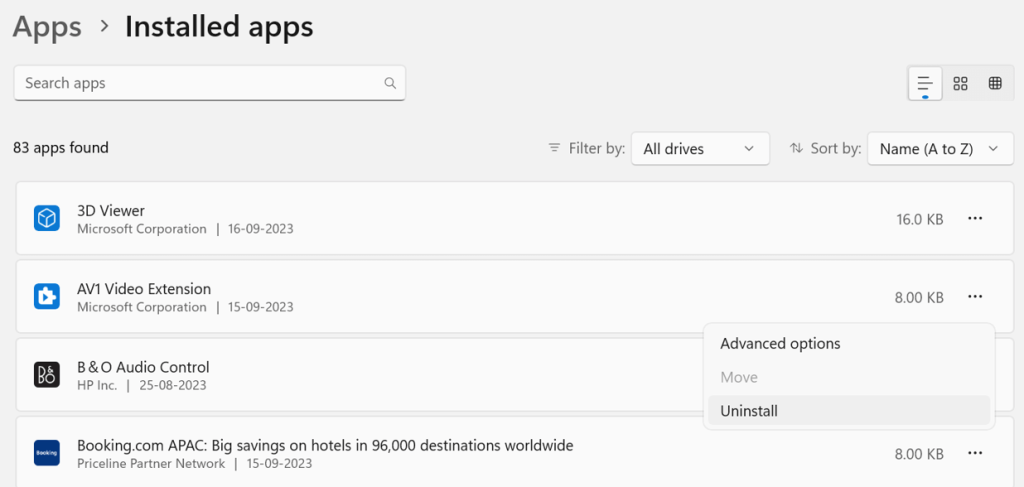
Task: Click HP Inc. publisher text
Action: [97, 385]
